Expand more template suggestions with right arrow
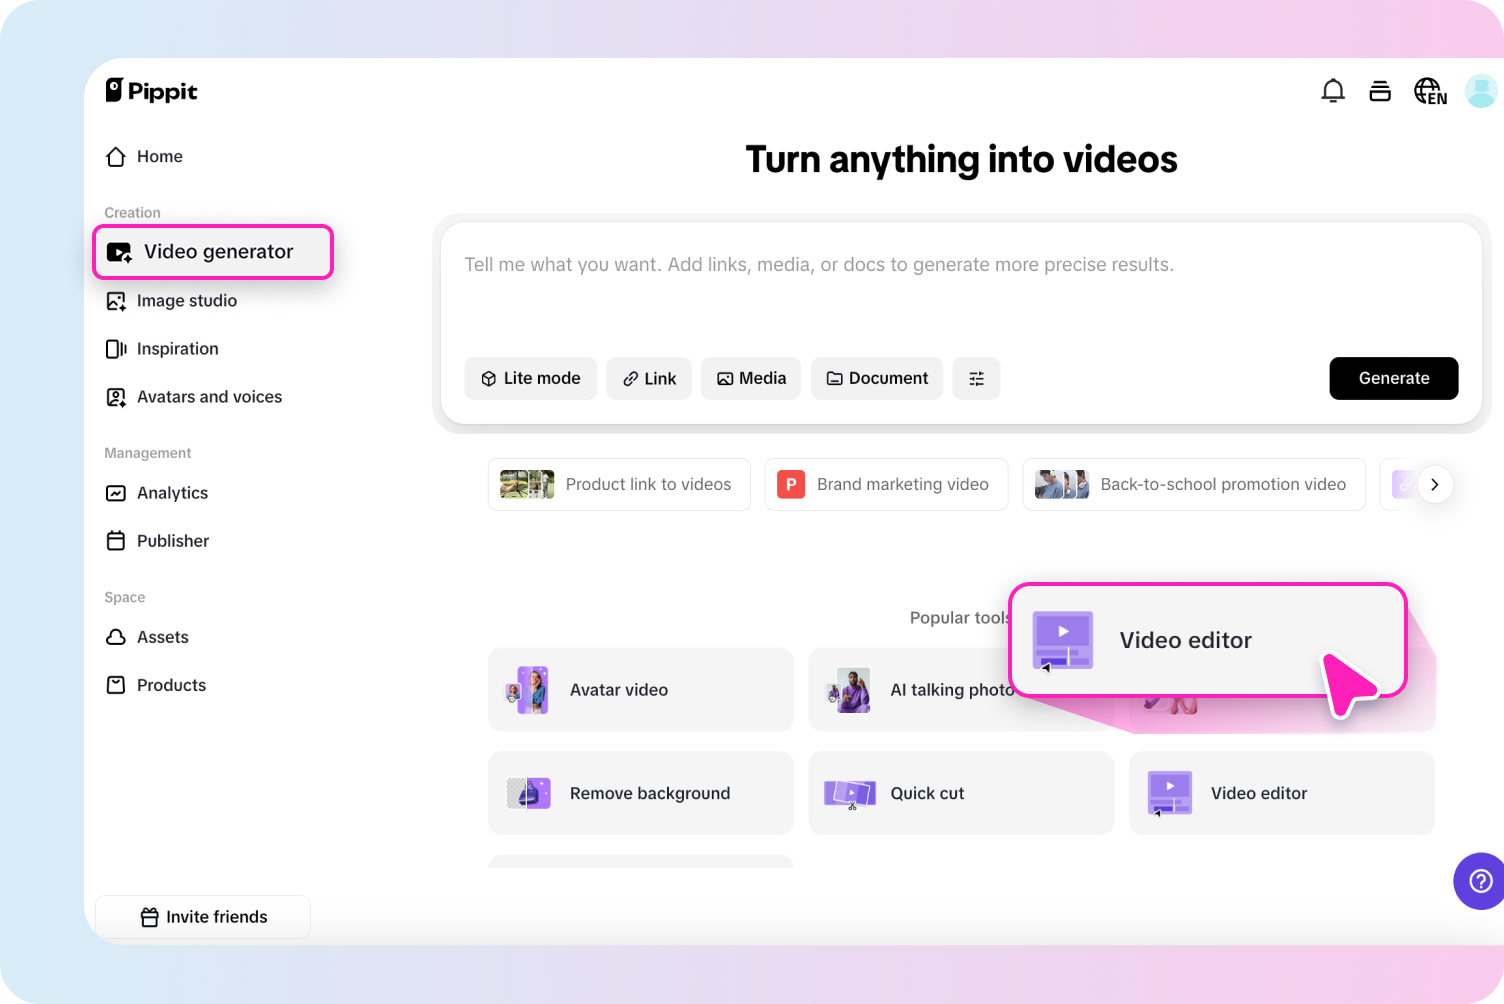Screen dimensions: 1504x1004 pos(1435,484)
